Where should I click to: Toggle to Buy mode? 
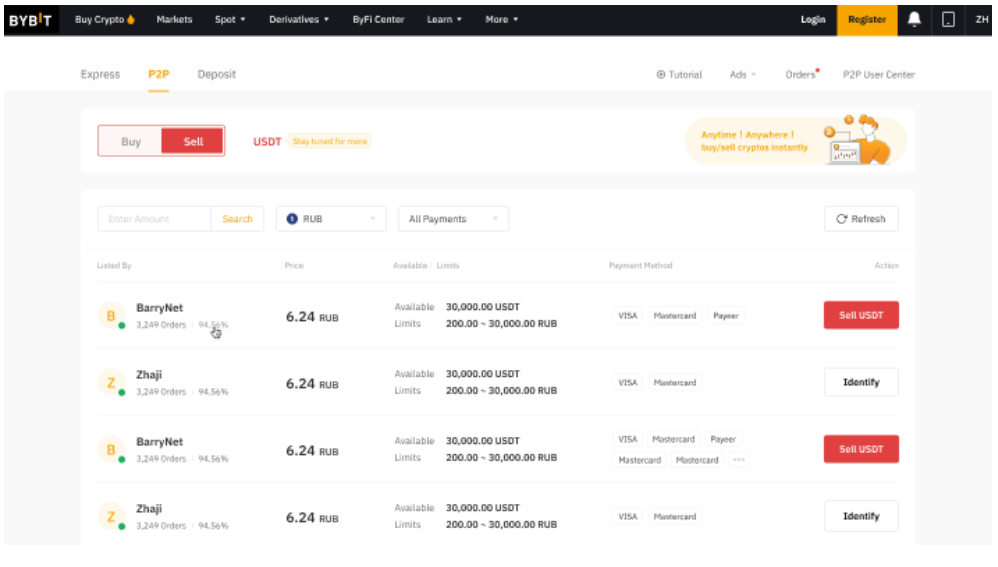[x=131, y=142]
